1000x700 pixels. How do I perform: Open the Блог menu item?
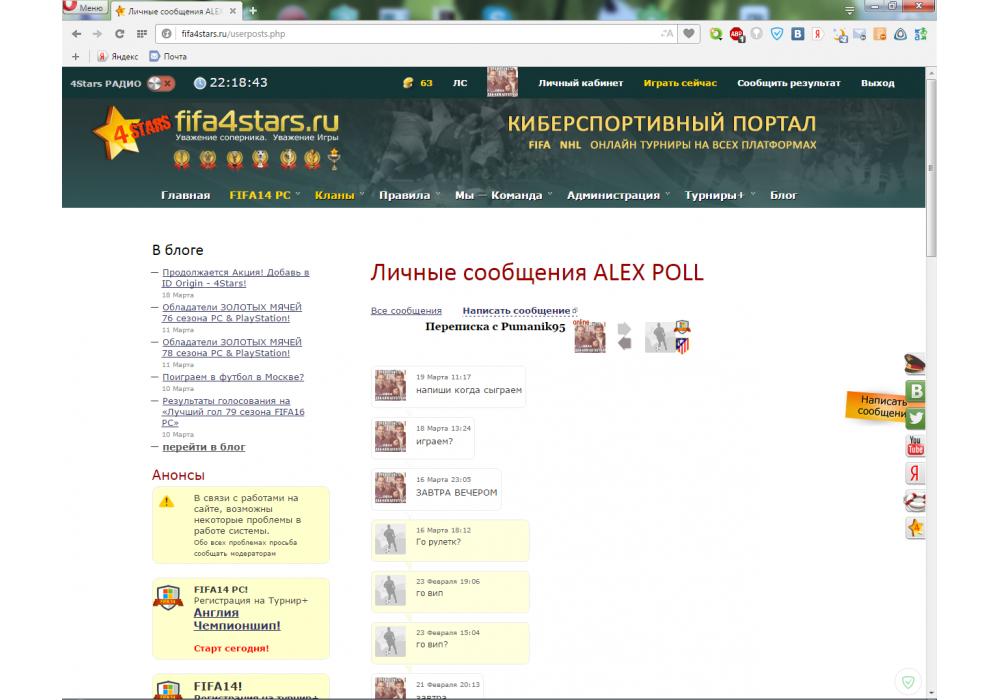coord(783,195)
